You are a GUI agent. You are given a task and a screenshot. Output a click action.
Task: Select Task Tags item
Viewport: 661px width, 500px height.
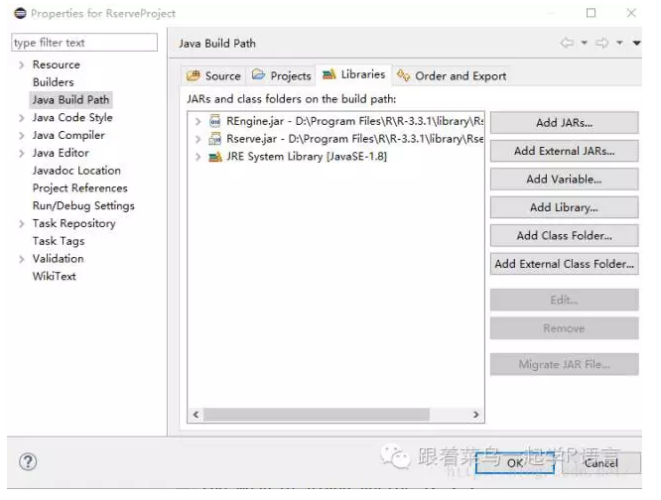click(59, 241)
